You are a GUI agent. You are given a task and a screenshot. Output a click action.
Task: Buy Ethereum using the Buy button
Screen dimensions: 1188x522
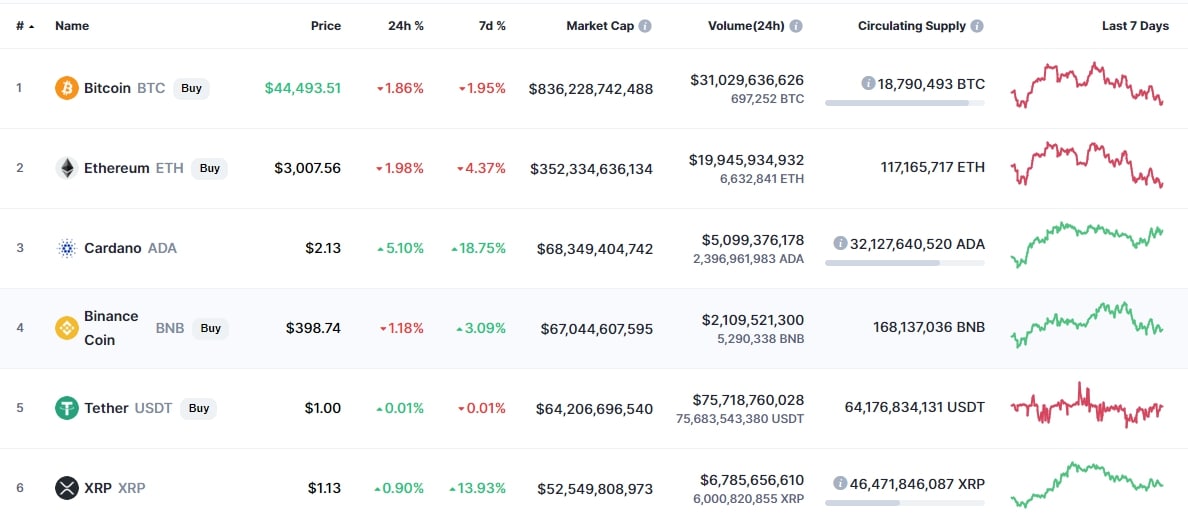click(210, 168)
